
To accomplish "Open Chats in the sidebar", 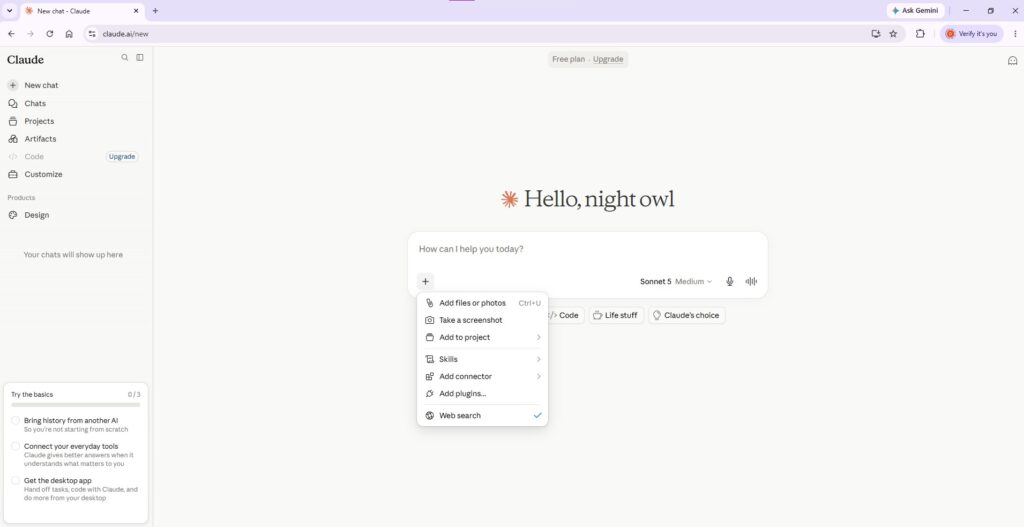I will (x=35, y=103).
